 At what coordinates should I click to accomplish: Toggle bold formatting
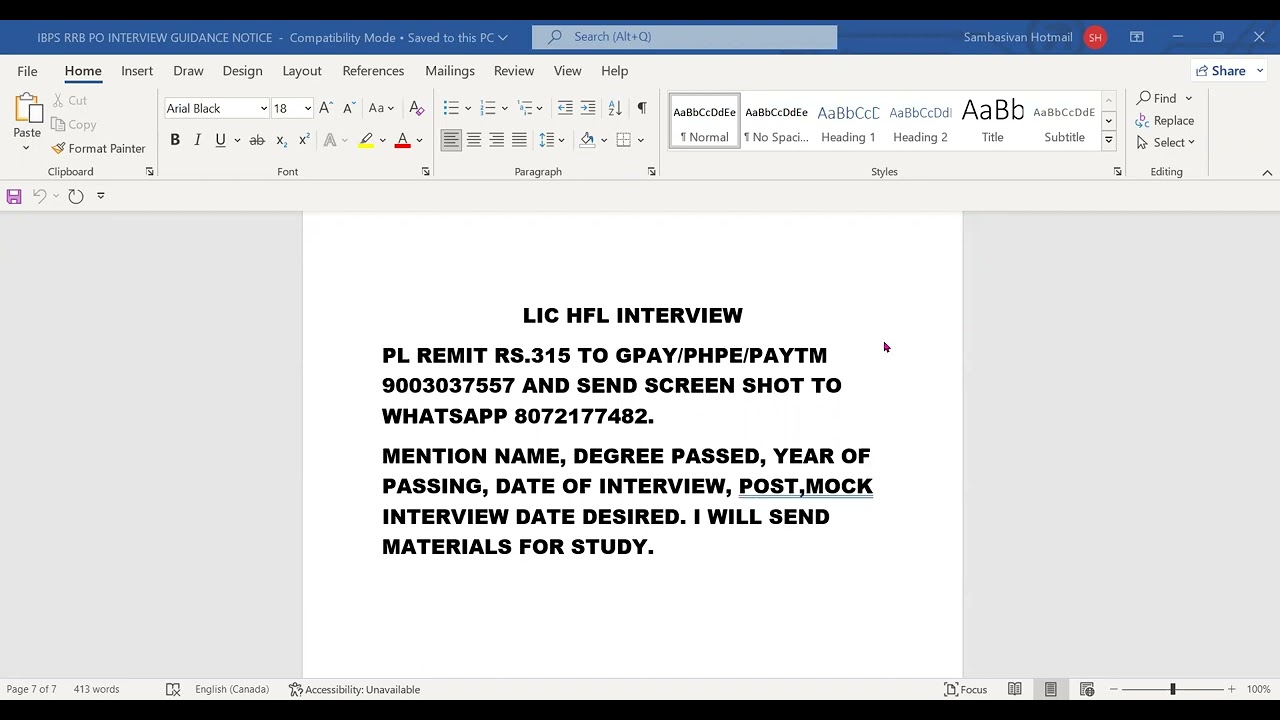175,140
